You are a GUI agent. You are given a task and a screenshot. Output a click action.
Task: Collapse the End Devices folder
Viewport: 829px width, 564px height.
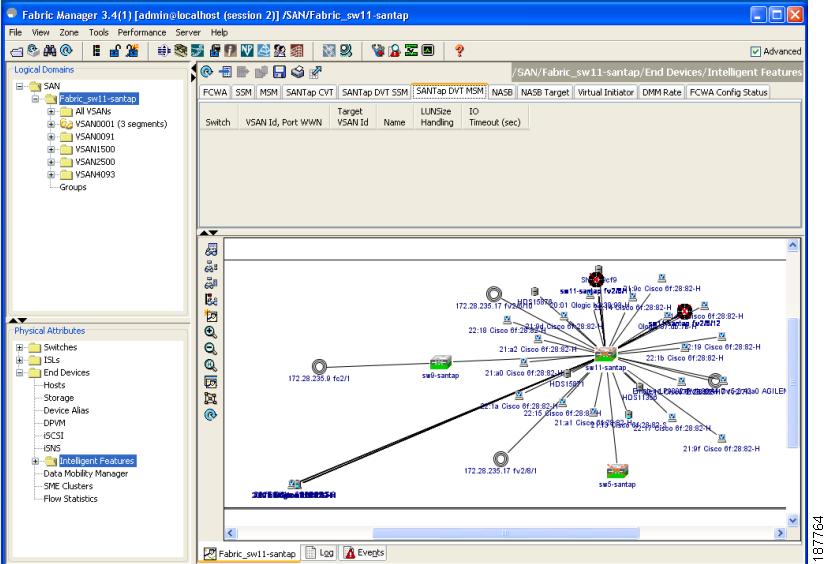20,373
